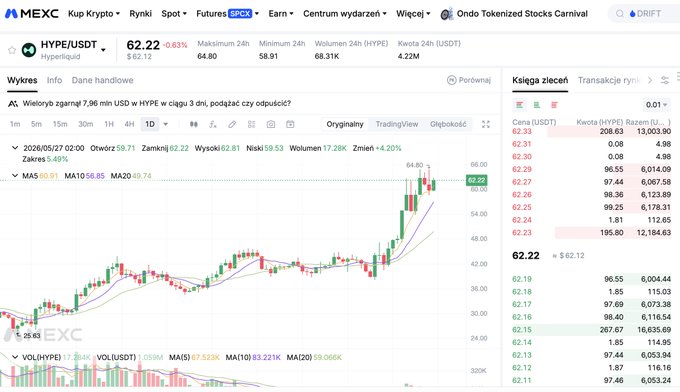Switch to Dane handlowe tab
This screenshot has width=680, height=392.
pos(102,80)
